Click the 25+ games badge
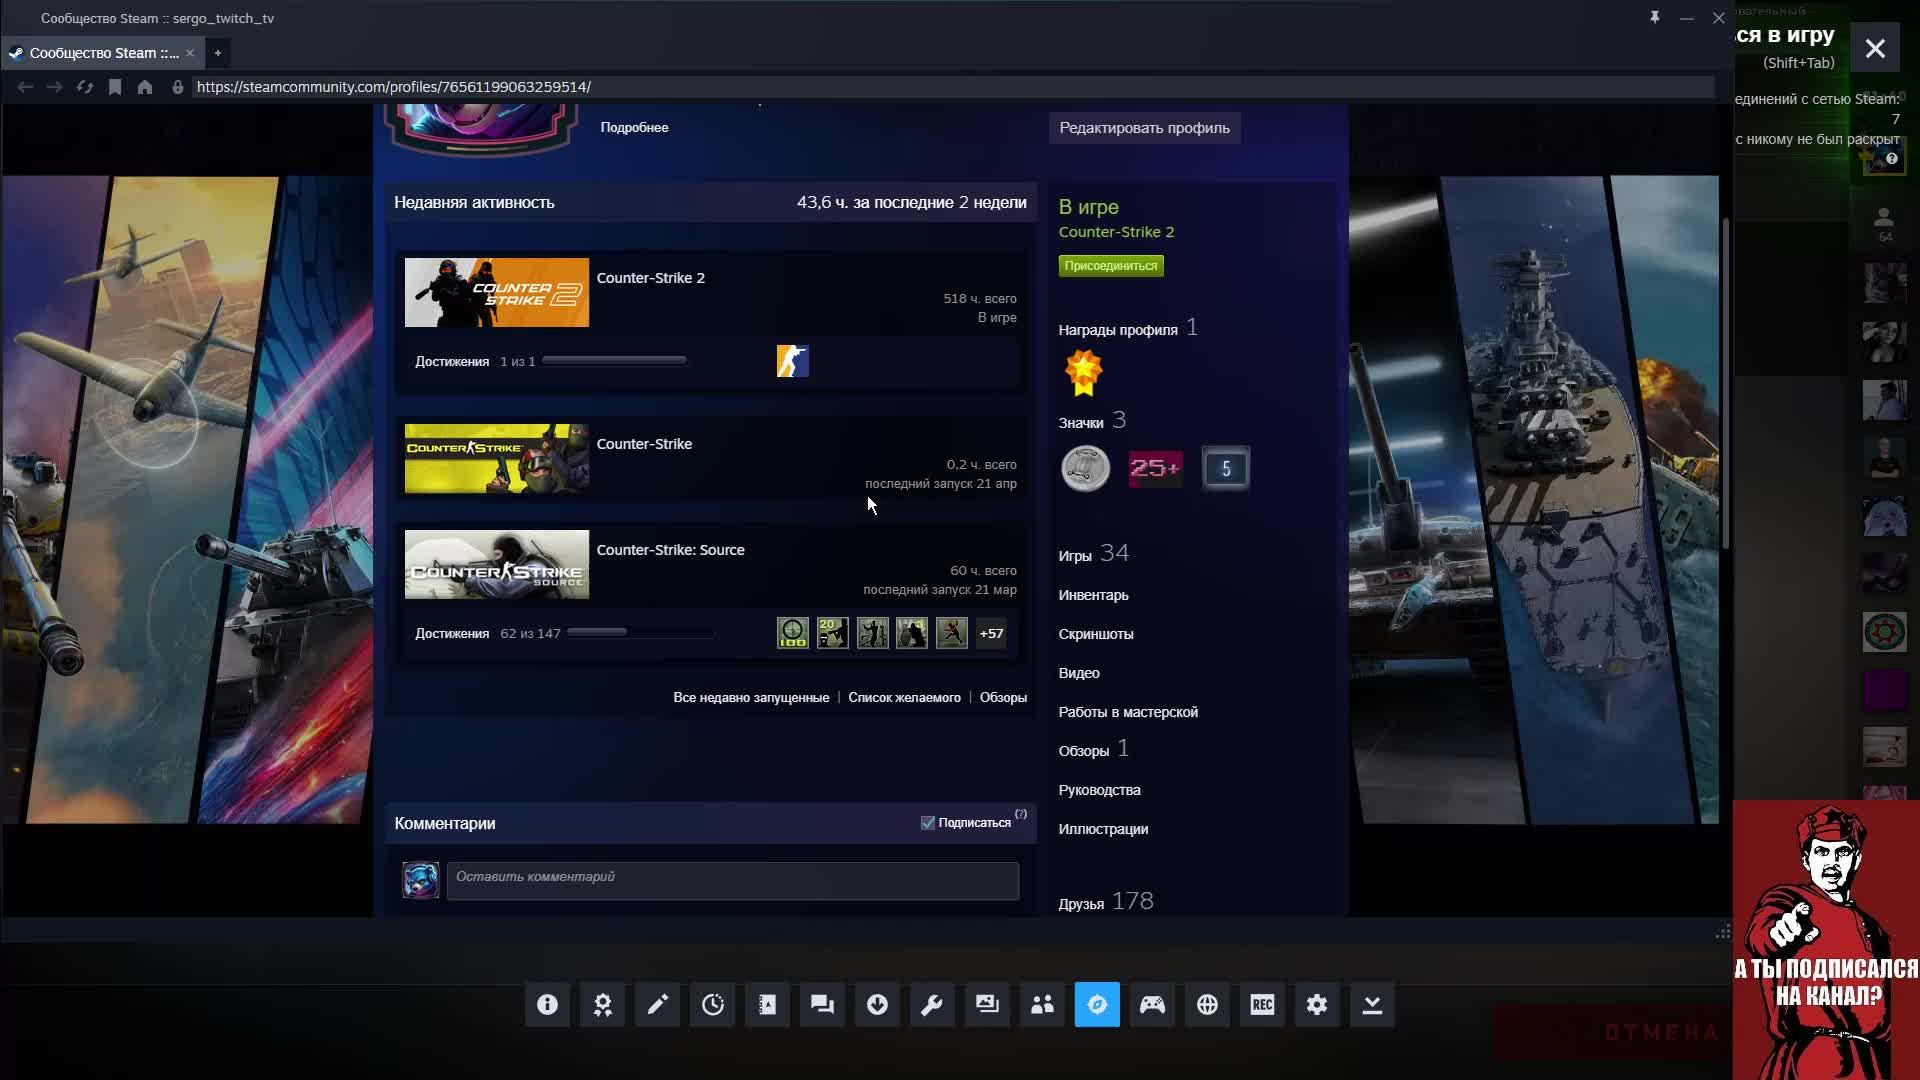This screenshot has height=1080, width=1920. 1155,468
